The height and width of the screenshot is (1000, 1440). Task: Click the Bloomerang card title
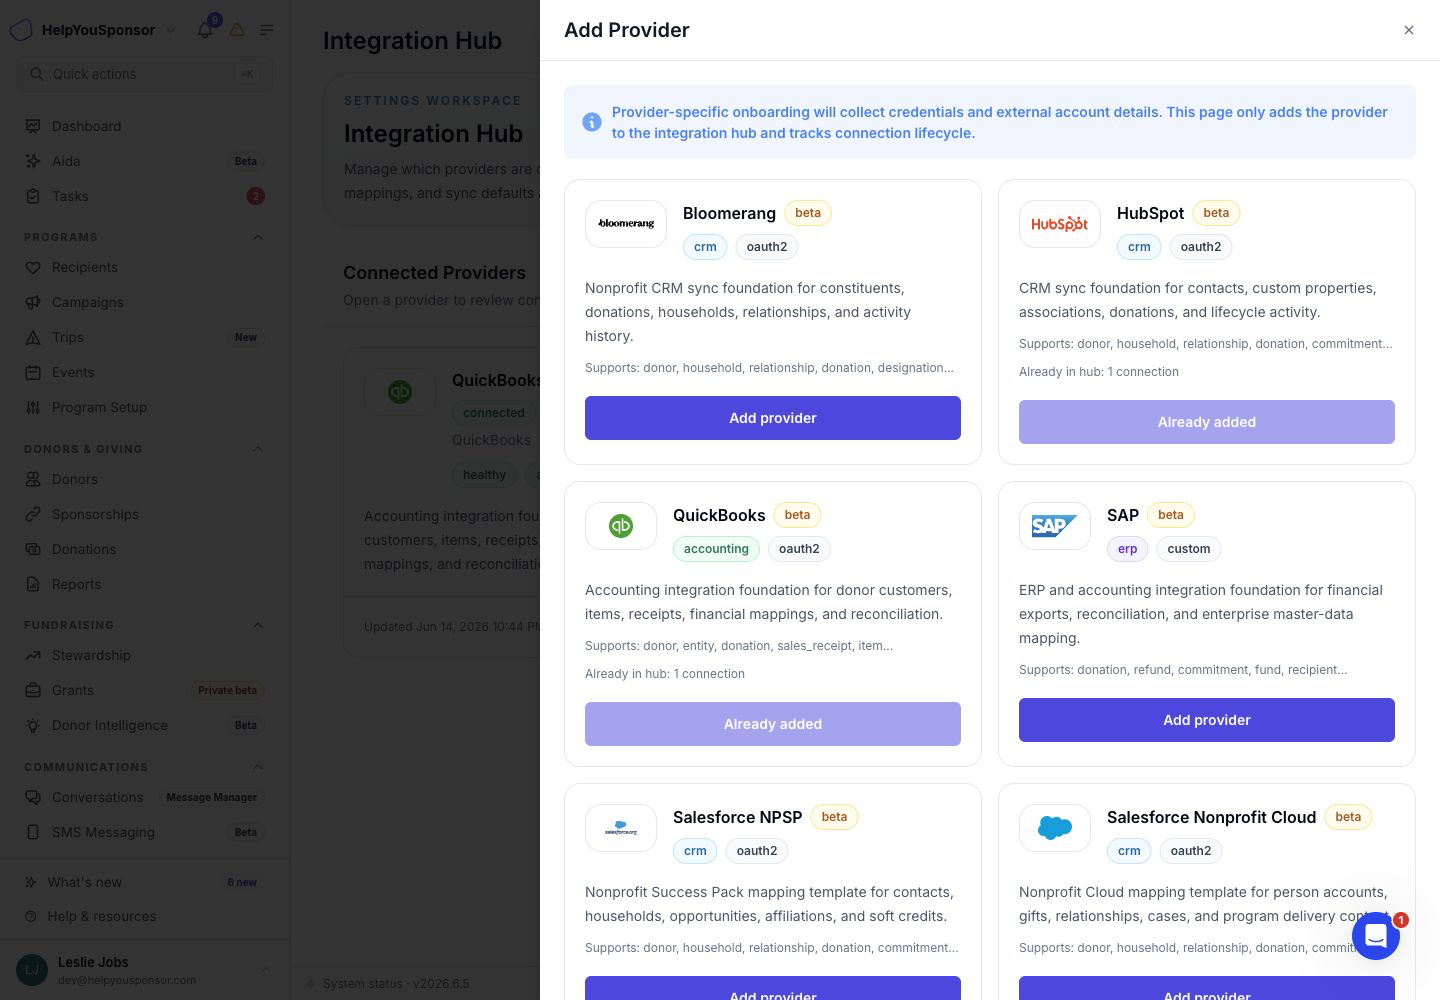tap(729, 213)
